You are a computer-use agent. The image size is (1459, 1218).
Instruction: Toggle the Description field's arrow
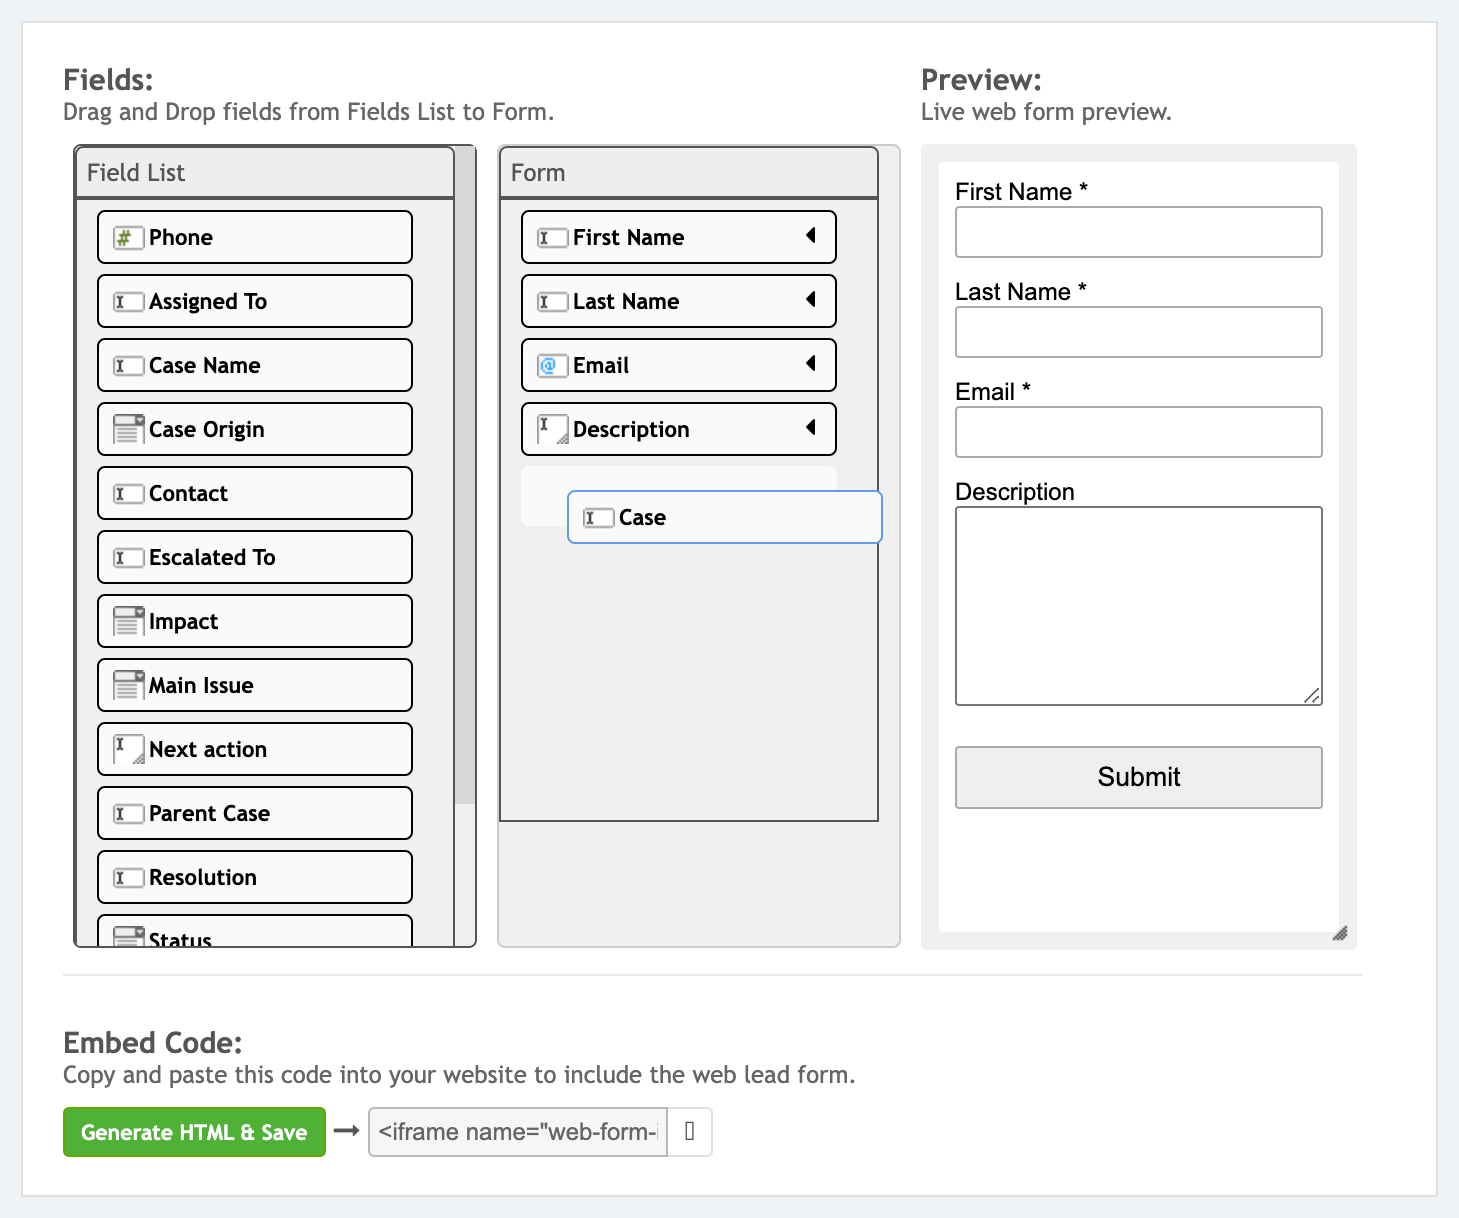(811, 428)
